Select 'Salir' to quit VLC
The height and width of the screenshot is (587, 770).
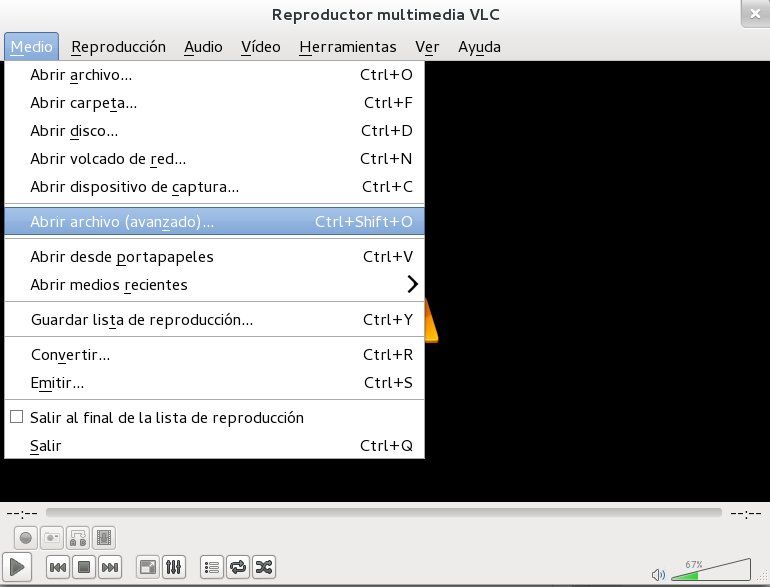coord(215,445)
